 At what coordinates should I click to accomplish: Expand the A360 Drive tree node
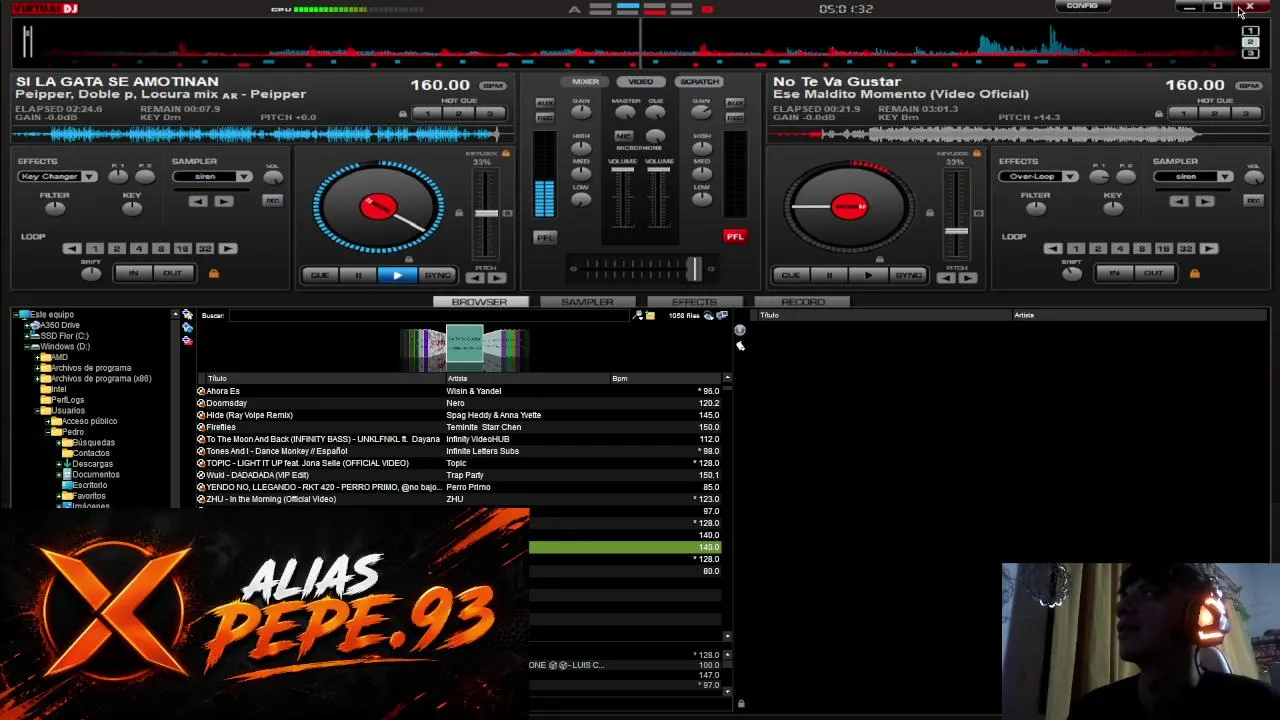point(28,325)
